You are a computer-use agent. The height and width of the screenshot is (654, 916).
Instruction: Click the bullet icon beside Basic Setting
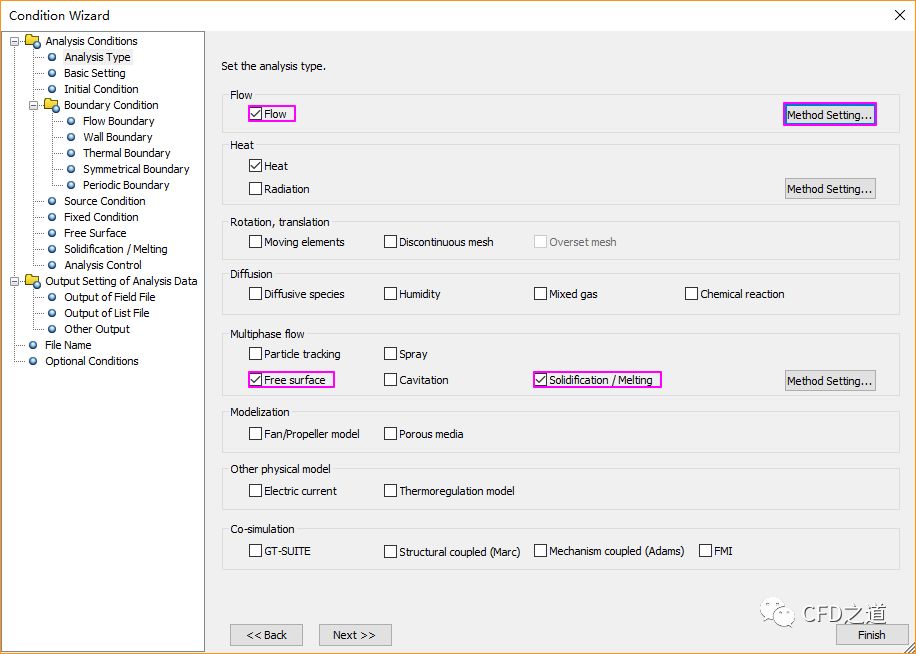coord(52,73)
